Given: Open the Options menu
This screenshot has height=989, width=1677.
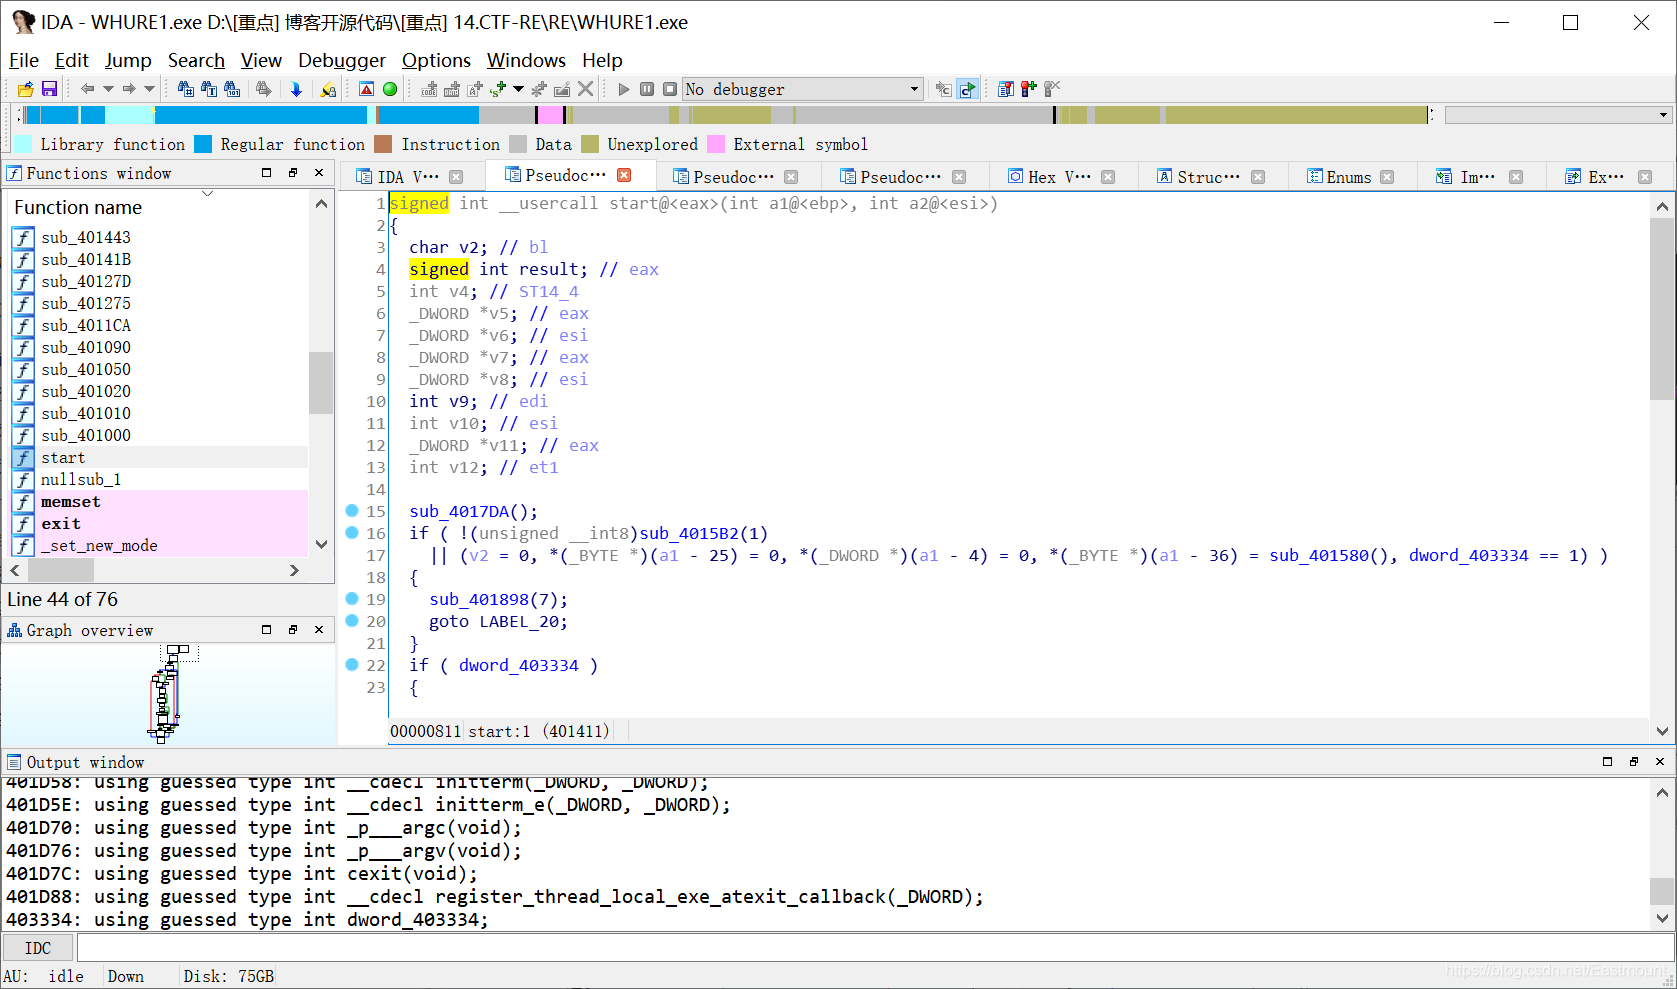Looking at the screenshot, I should tap(436, 60).
